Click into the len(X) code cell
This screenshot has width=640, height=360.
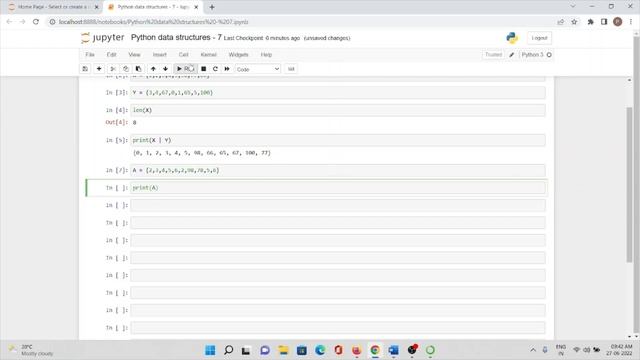pos(338,110)
